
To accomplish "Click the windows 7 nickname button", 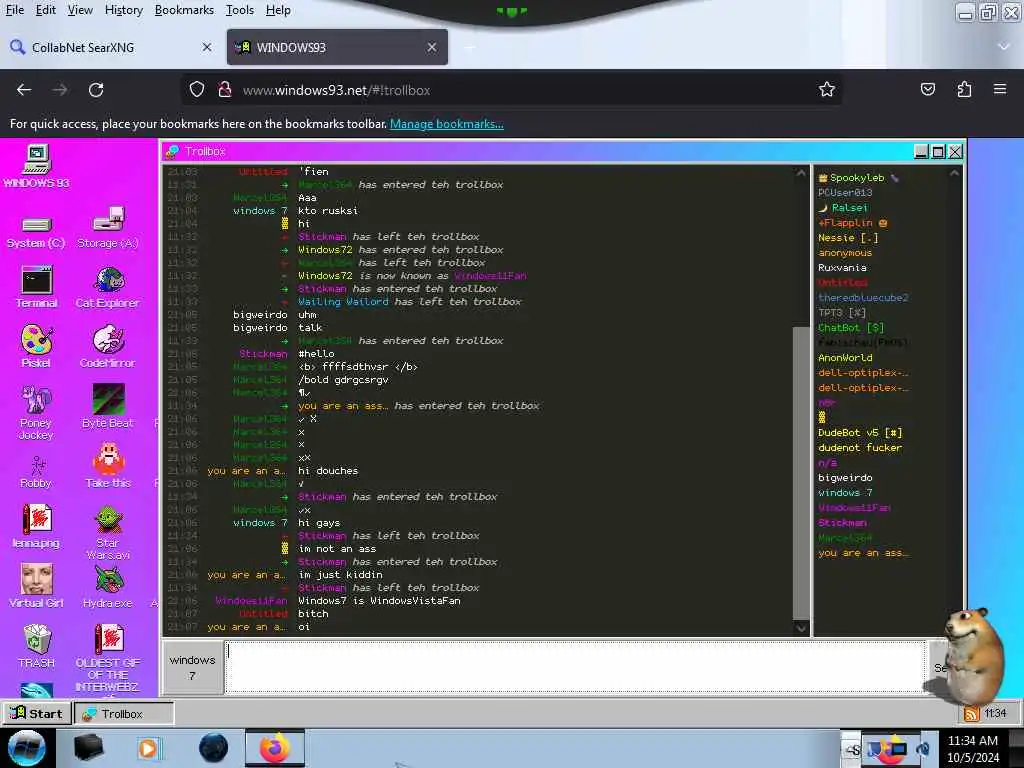I will point(192,667).
